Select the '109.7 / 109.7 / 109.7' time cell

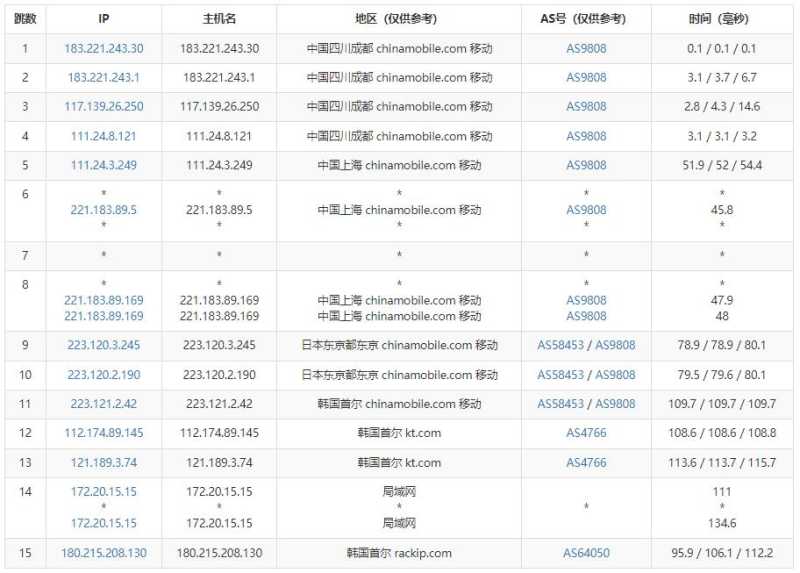(722, 404)
